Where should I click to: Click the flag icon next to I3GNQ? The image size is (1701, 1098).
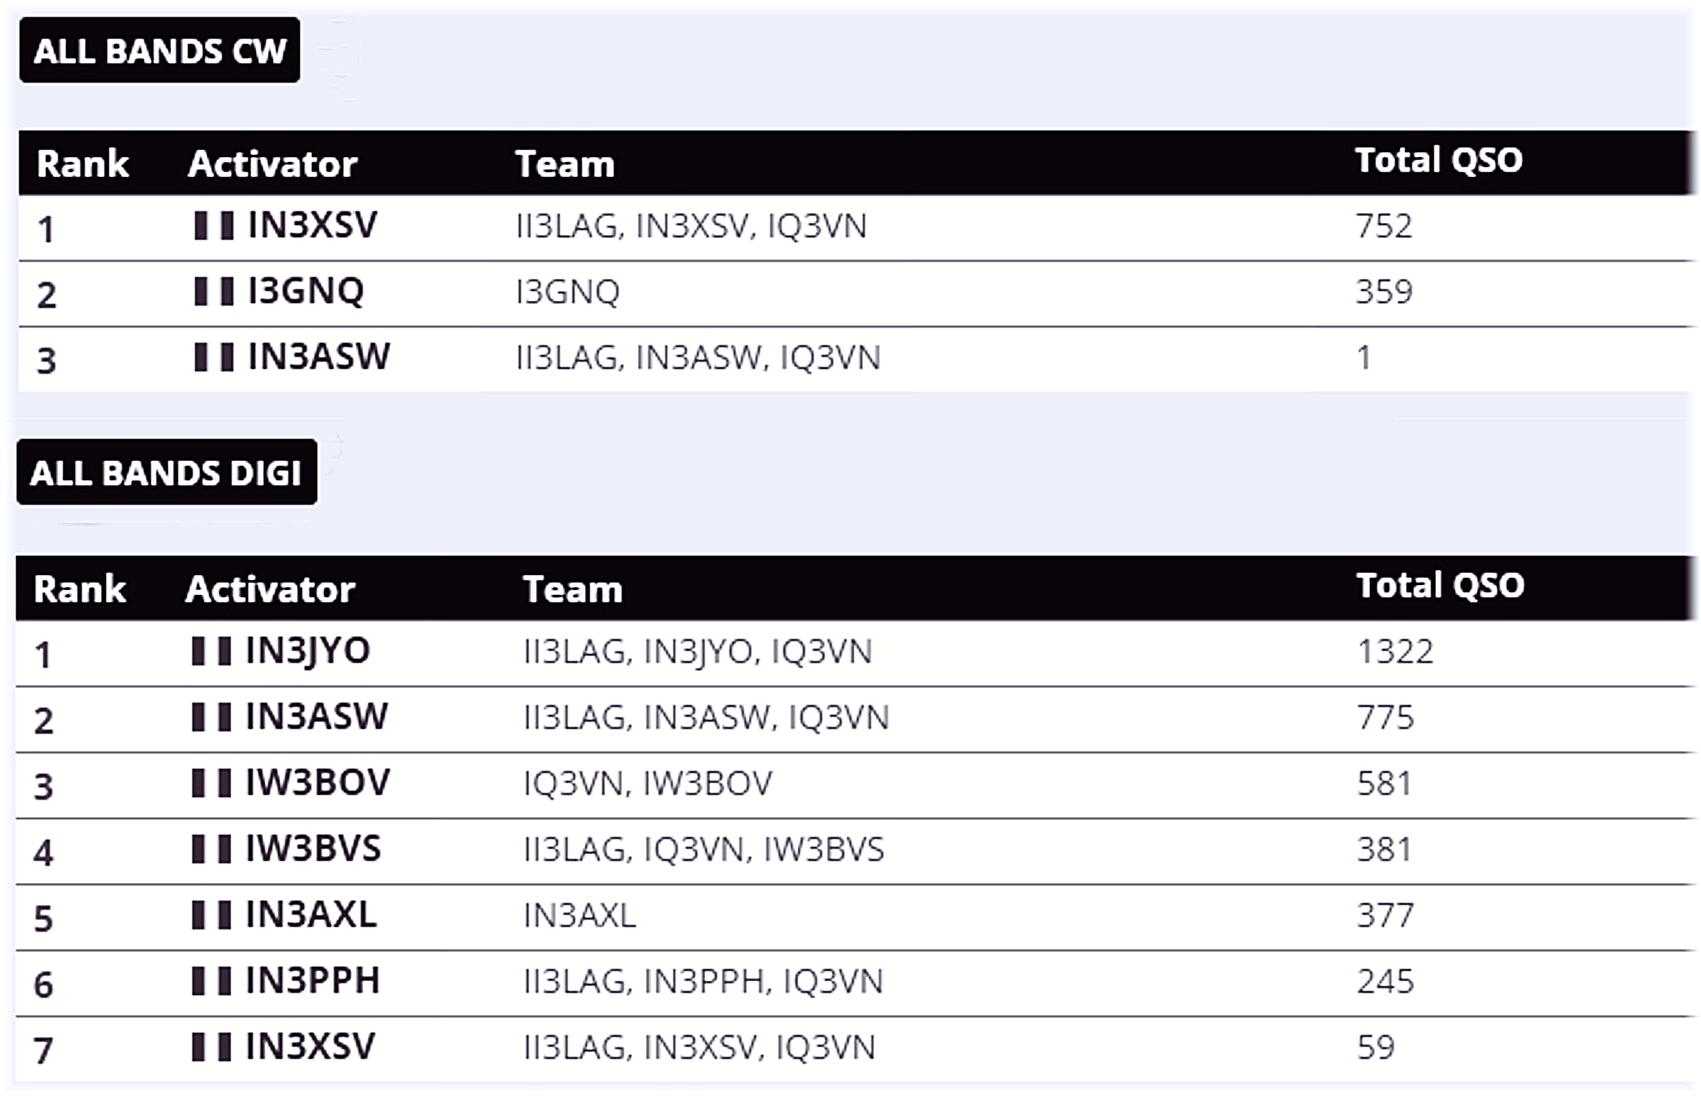point(214,292)
